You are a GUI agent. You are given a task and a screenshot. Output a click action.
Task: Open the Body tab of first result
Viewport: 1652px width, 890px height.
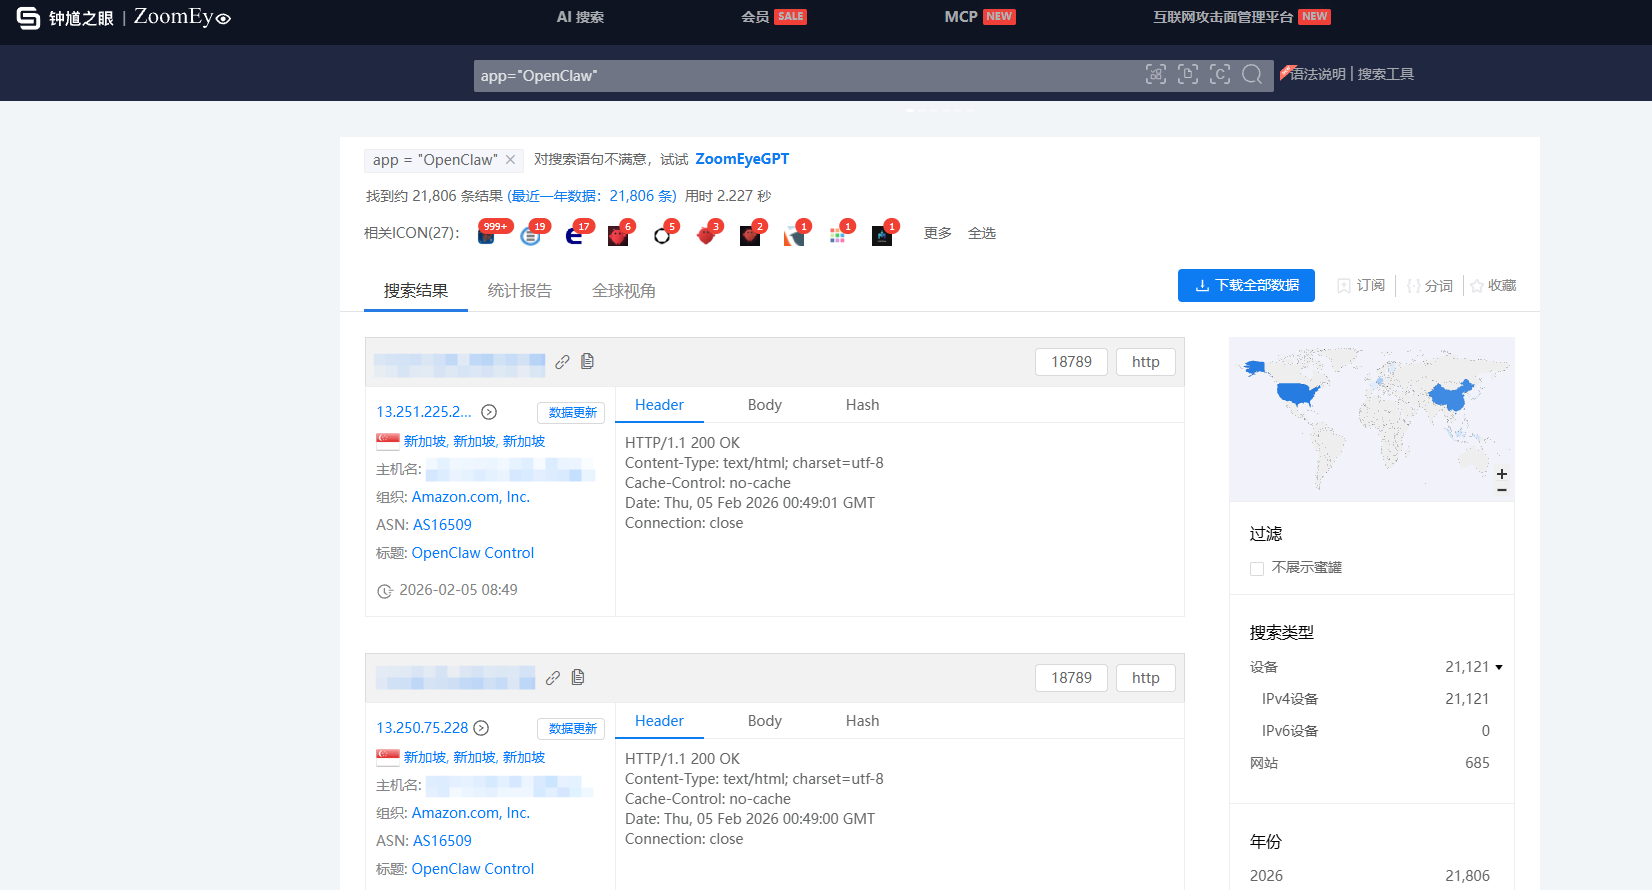click(764, 405)
